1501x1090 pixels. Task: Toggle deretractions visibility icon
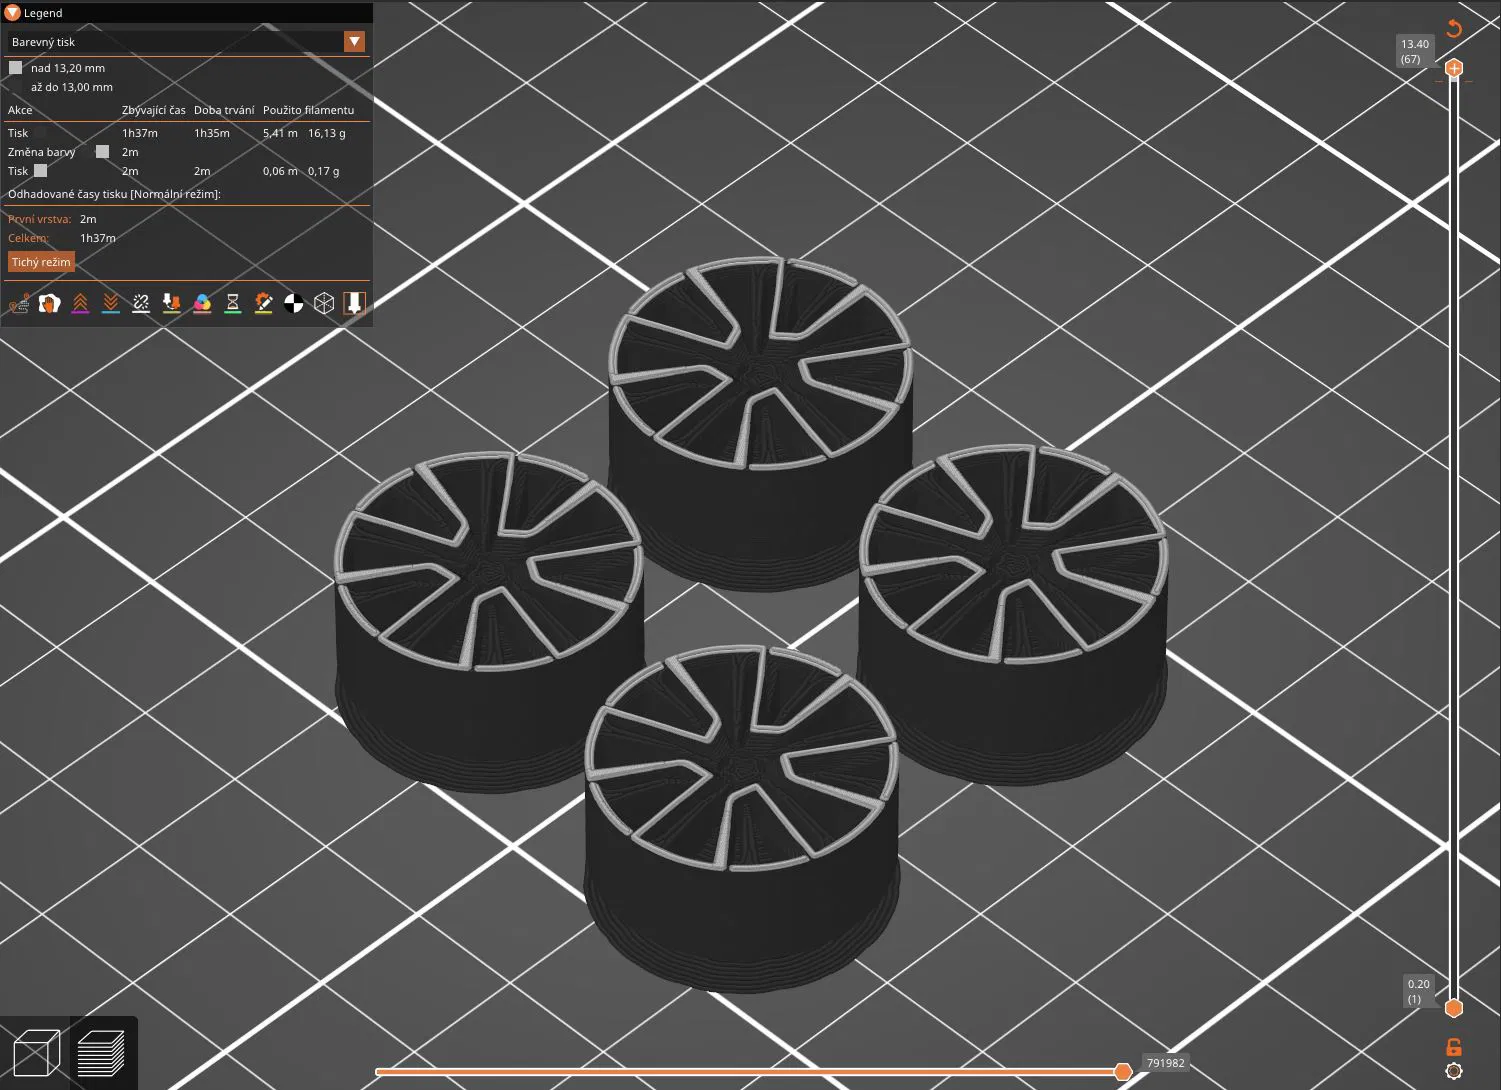point(111,303)
